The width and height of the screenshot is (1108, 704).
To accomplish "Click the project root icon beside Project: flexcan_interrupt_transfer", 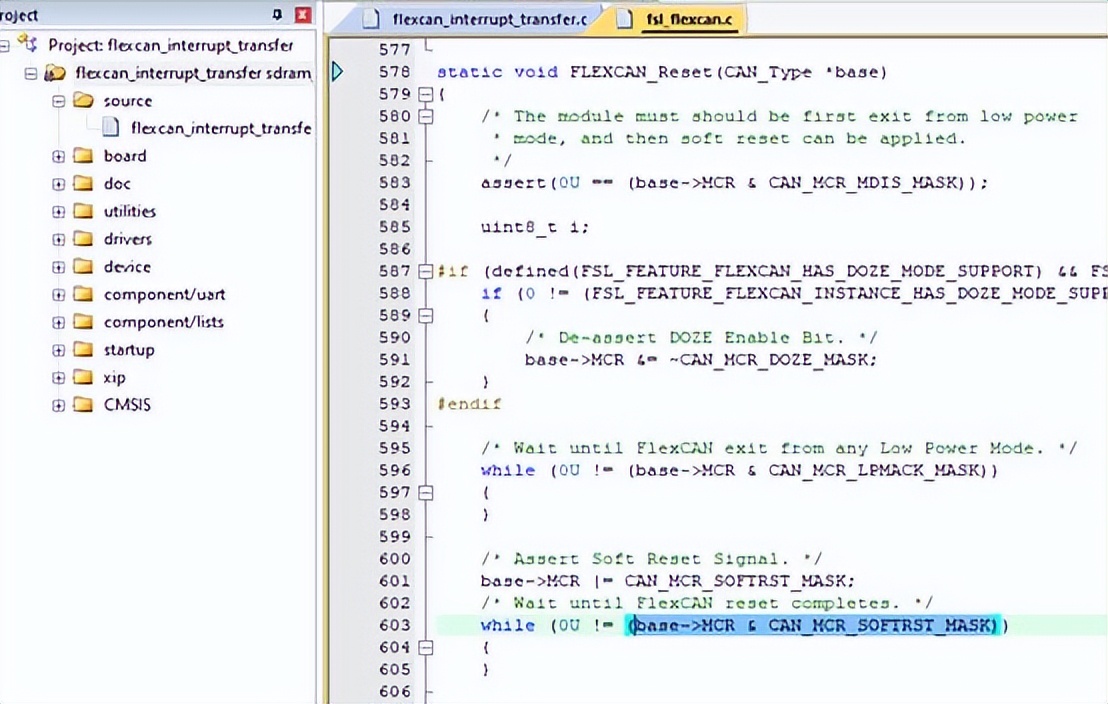I will (x=28, y=43).
